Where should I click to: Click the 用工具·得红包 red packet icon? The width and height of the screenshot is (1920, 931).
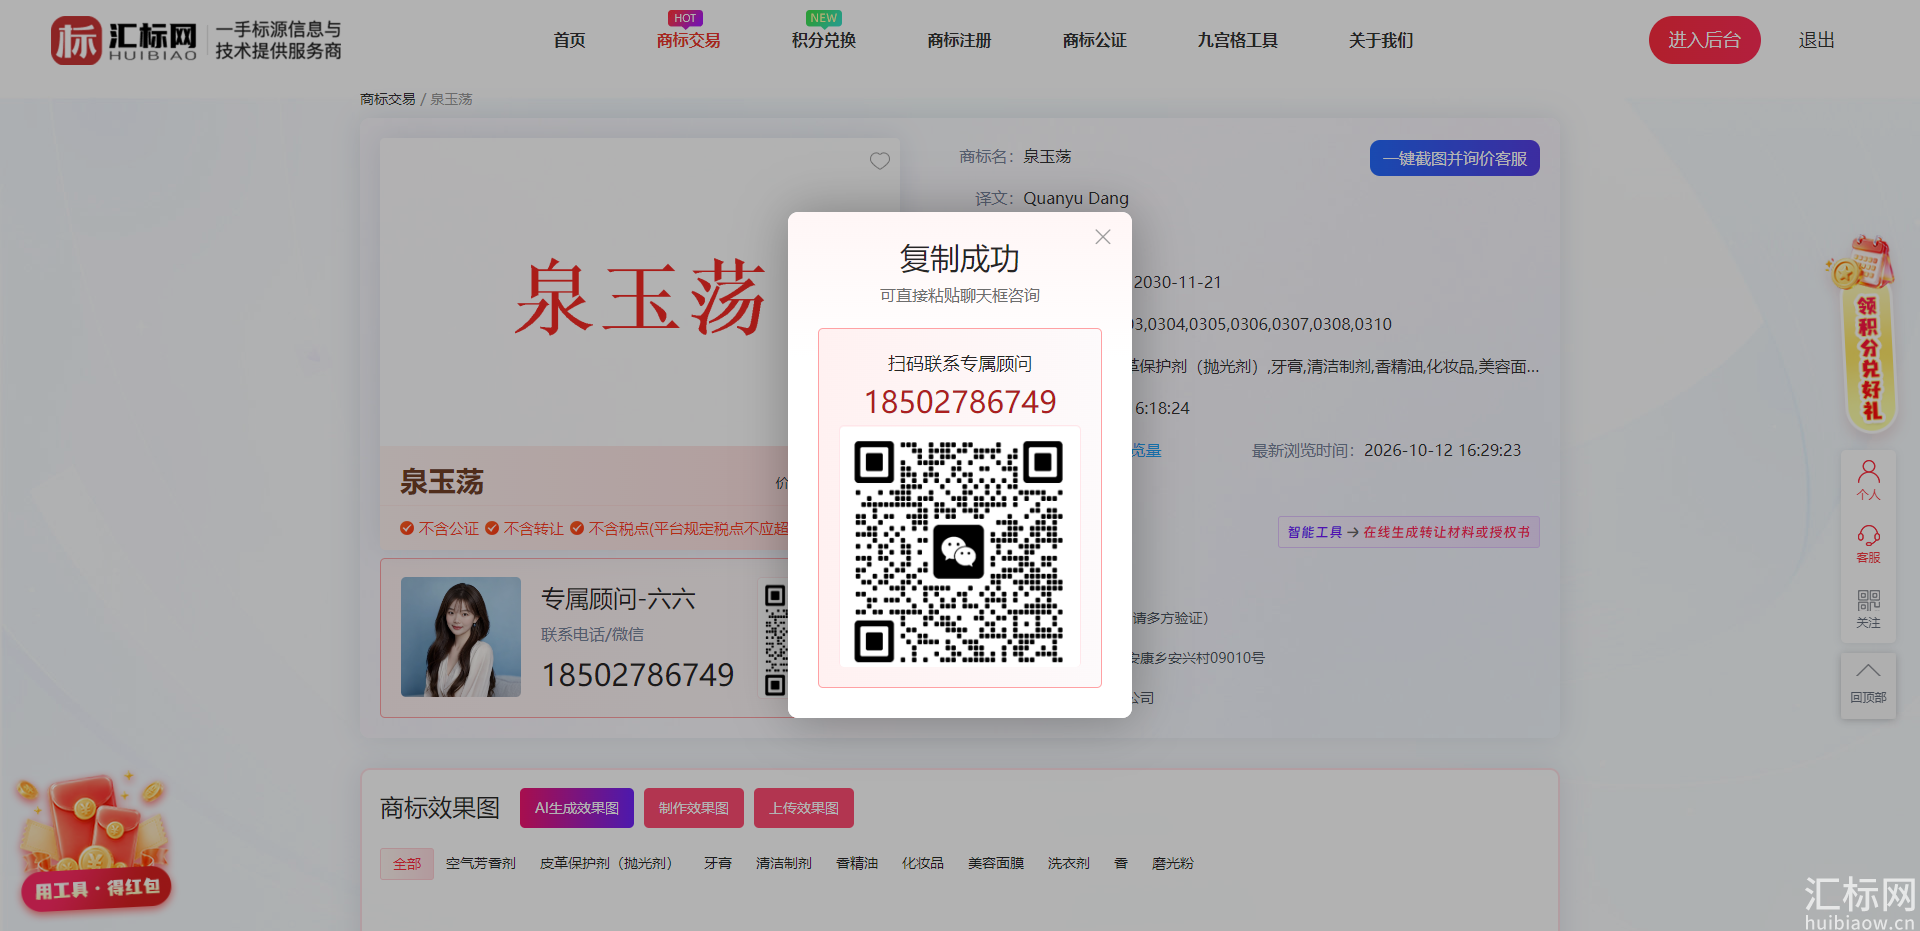[x=93, y=842]
